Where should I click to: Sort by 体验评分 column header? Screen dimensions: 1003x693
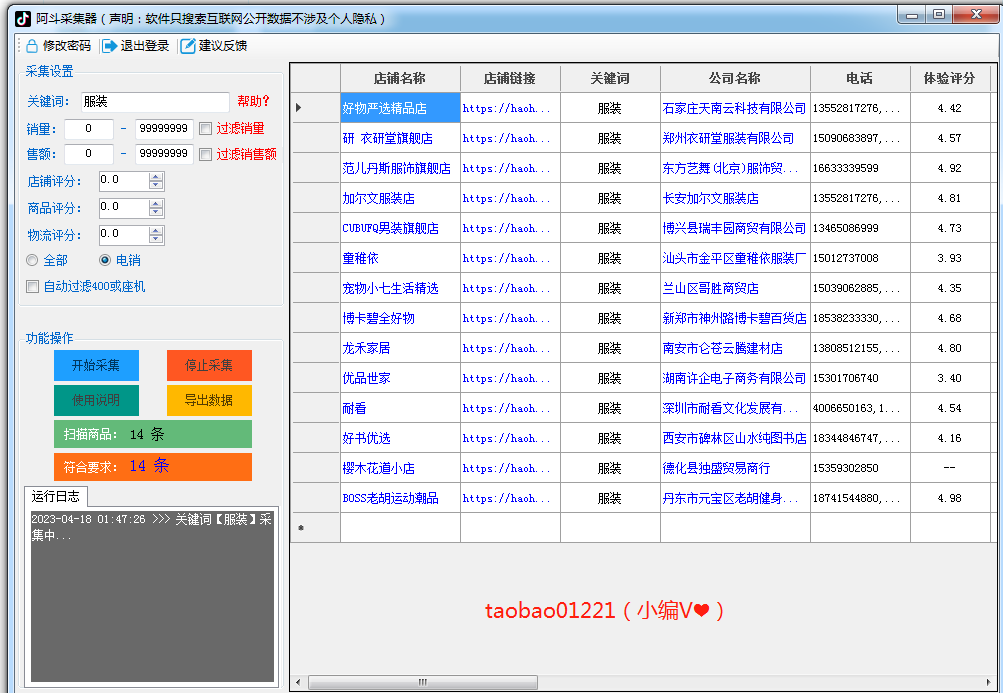pos(950,79)
